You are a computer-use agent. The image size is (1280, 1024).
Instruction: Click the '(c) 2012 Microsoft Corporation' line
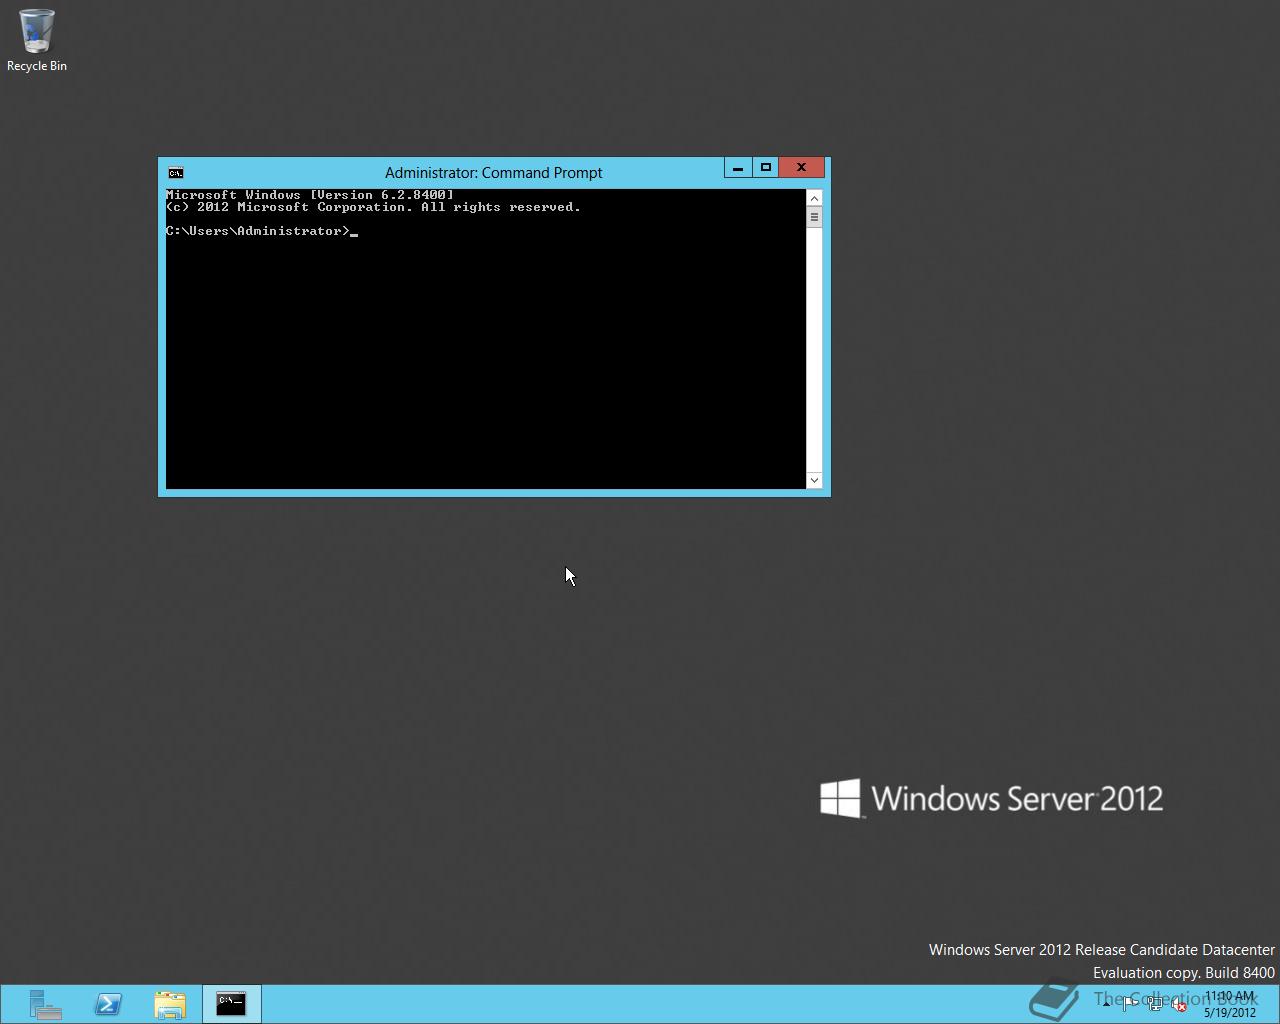(373, 207)
